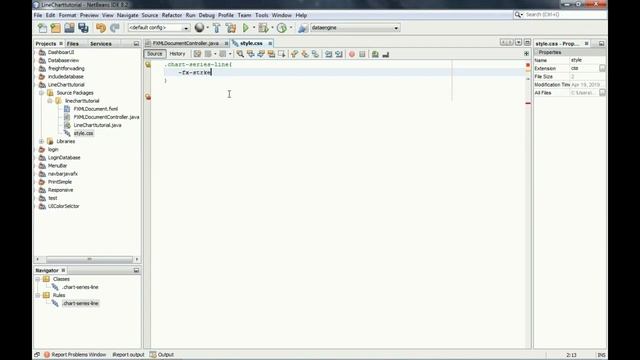Run the project with the green play icon
The width and height of the screenshot is (640, 360).
coord(246,28)
